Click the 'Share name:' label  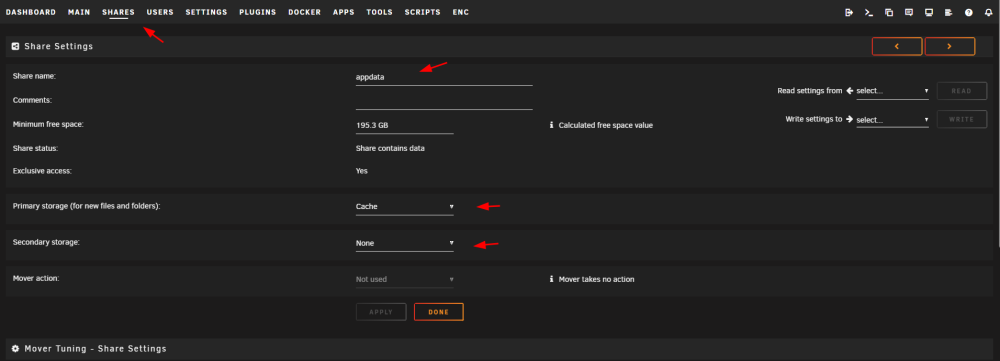click(34, 76)
